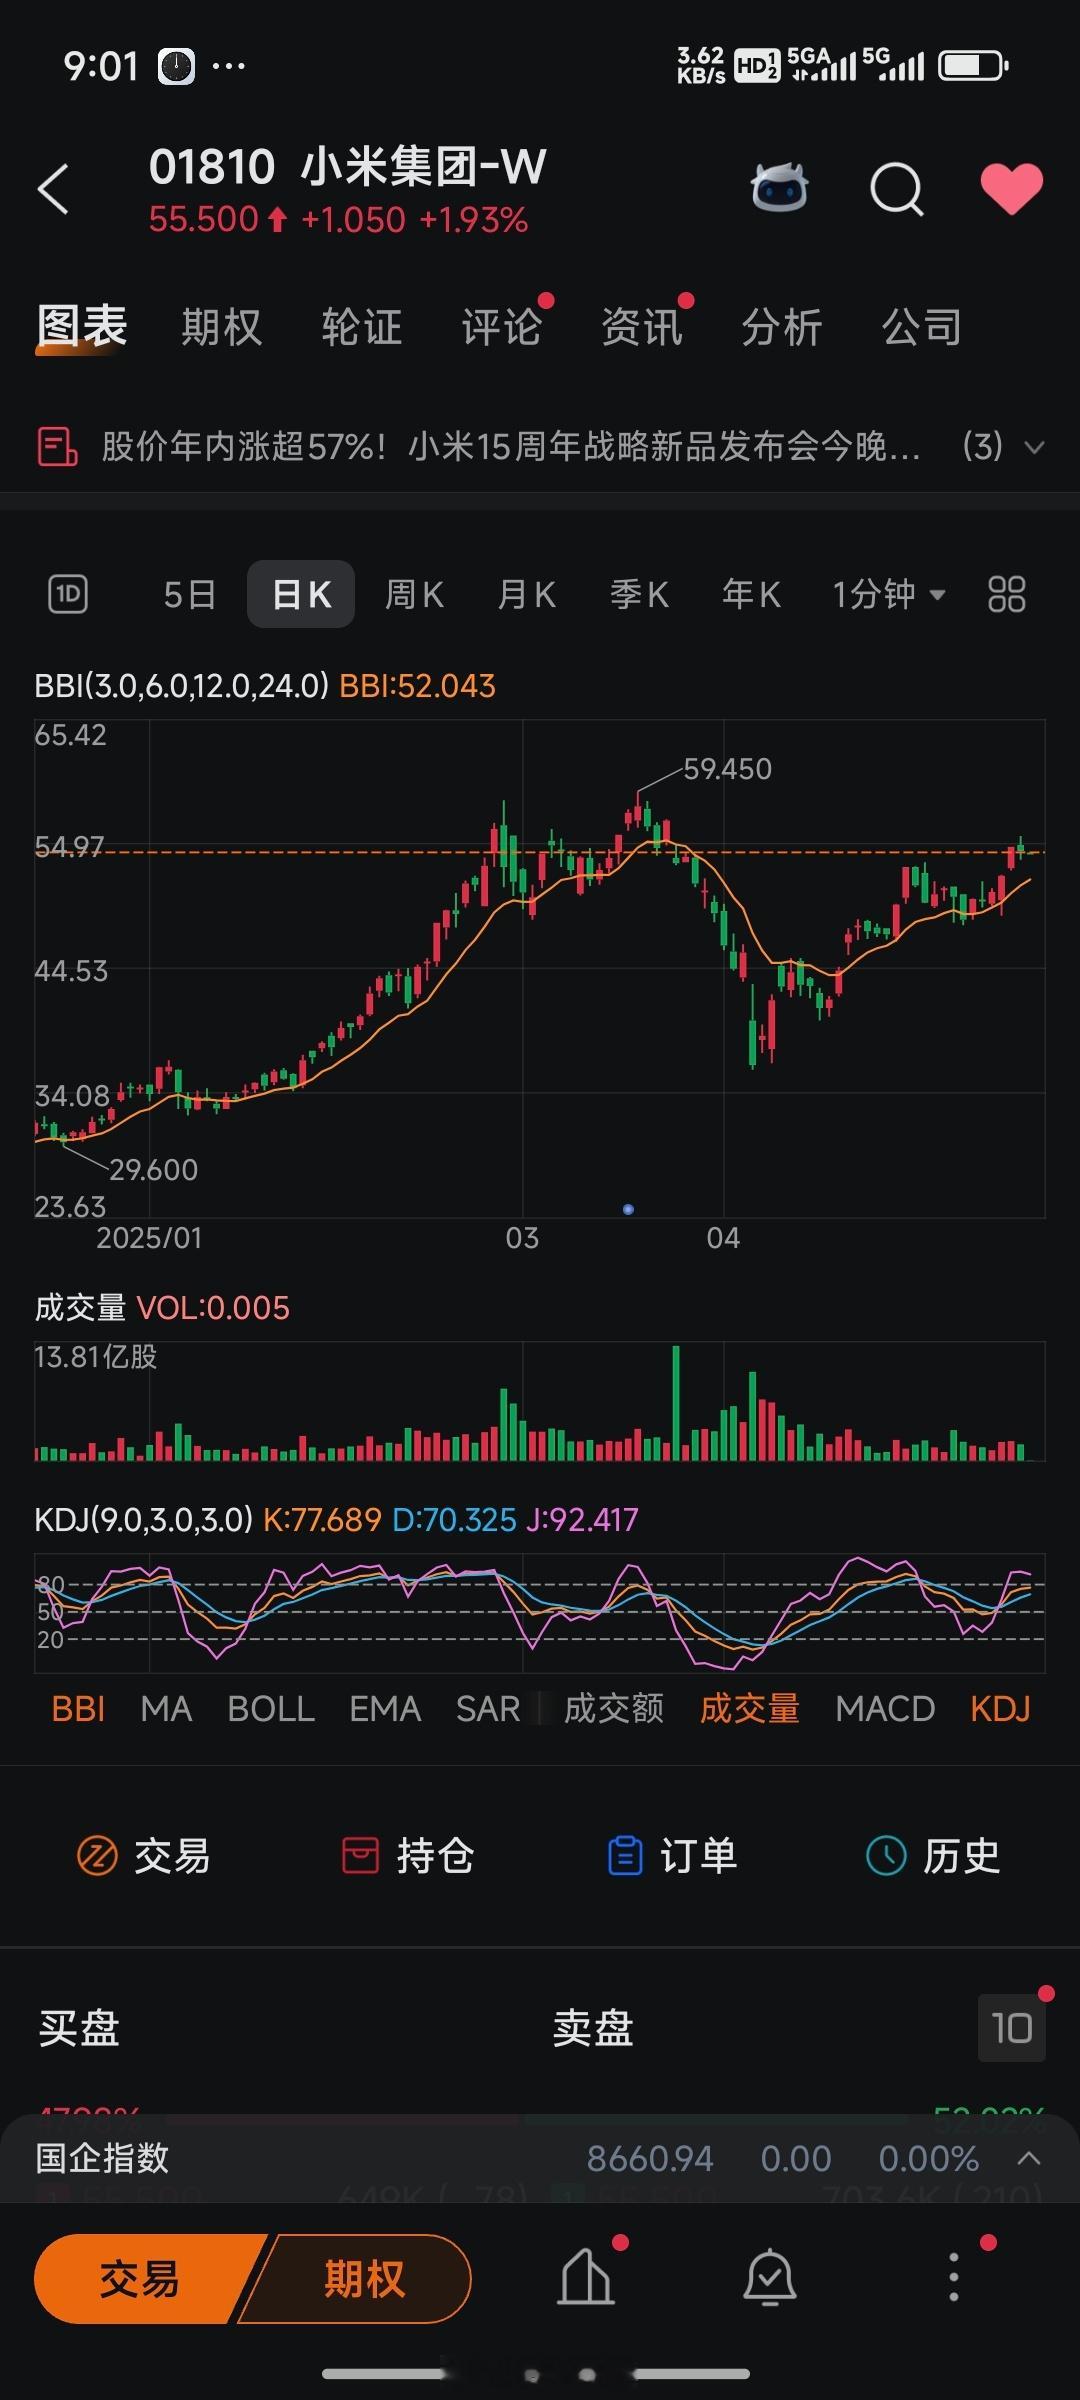Viewport: 1080px width, 2400px height.
Task: Open 交易 shortcut with orange icon
Action: (143, 1856)
